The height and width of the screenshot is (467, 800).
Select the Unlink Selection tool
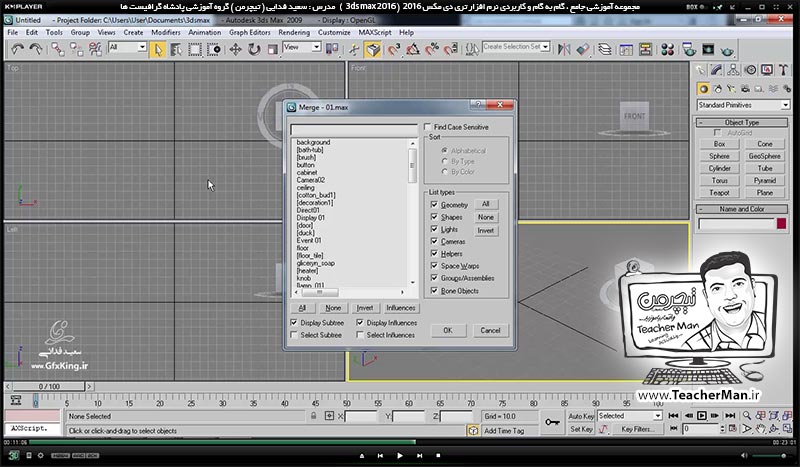[x=77, y=49]
